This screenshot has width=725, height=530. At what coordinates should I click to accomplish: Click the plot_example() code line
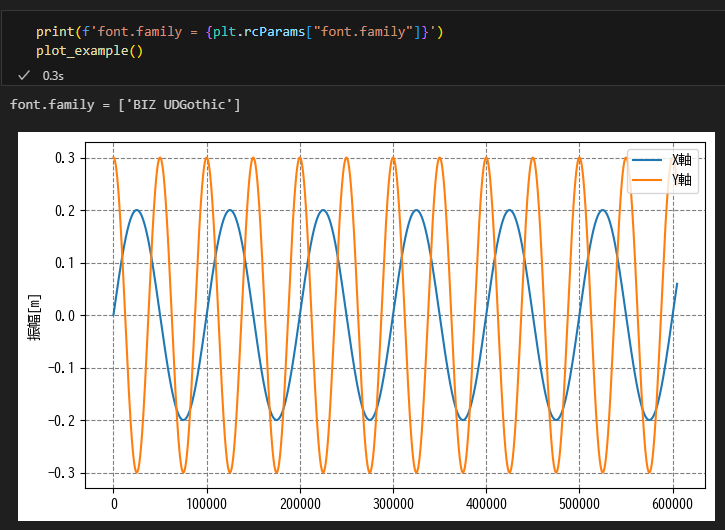point(90,50)
